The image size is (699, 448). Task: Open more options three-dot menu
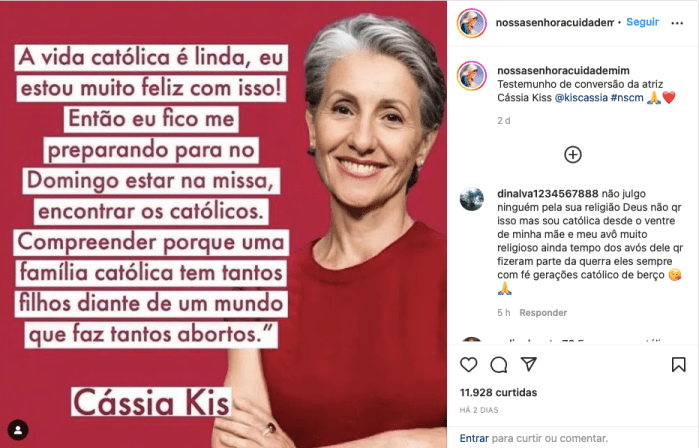tap(677, 23)
